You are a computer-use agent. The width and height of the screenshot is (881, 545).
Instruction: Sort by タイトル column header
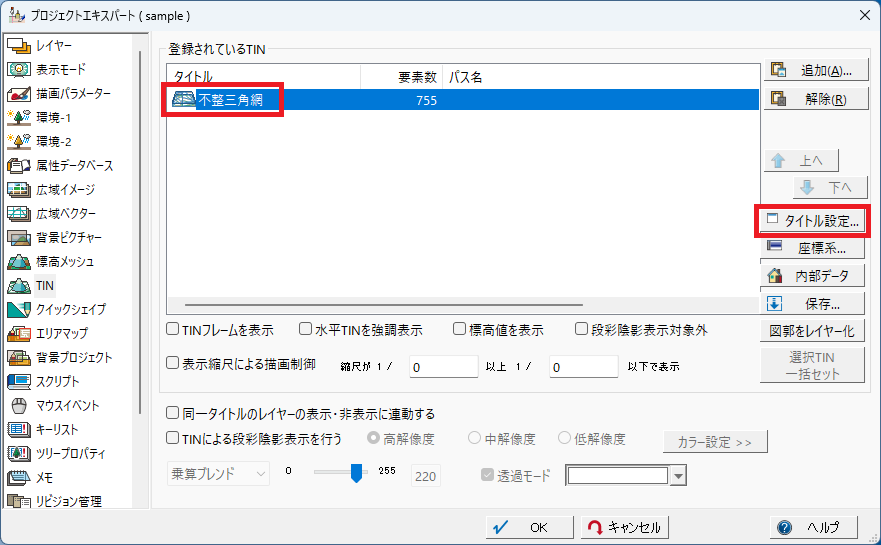click(264, 77)
